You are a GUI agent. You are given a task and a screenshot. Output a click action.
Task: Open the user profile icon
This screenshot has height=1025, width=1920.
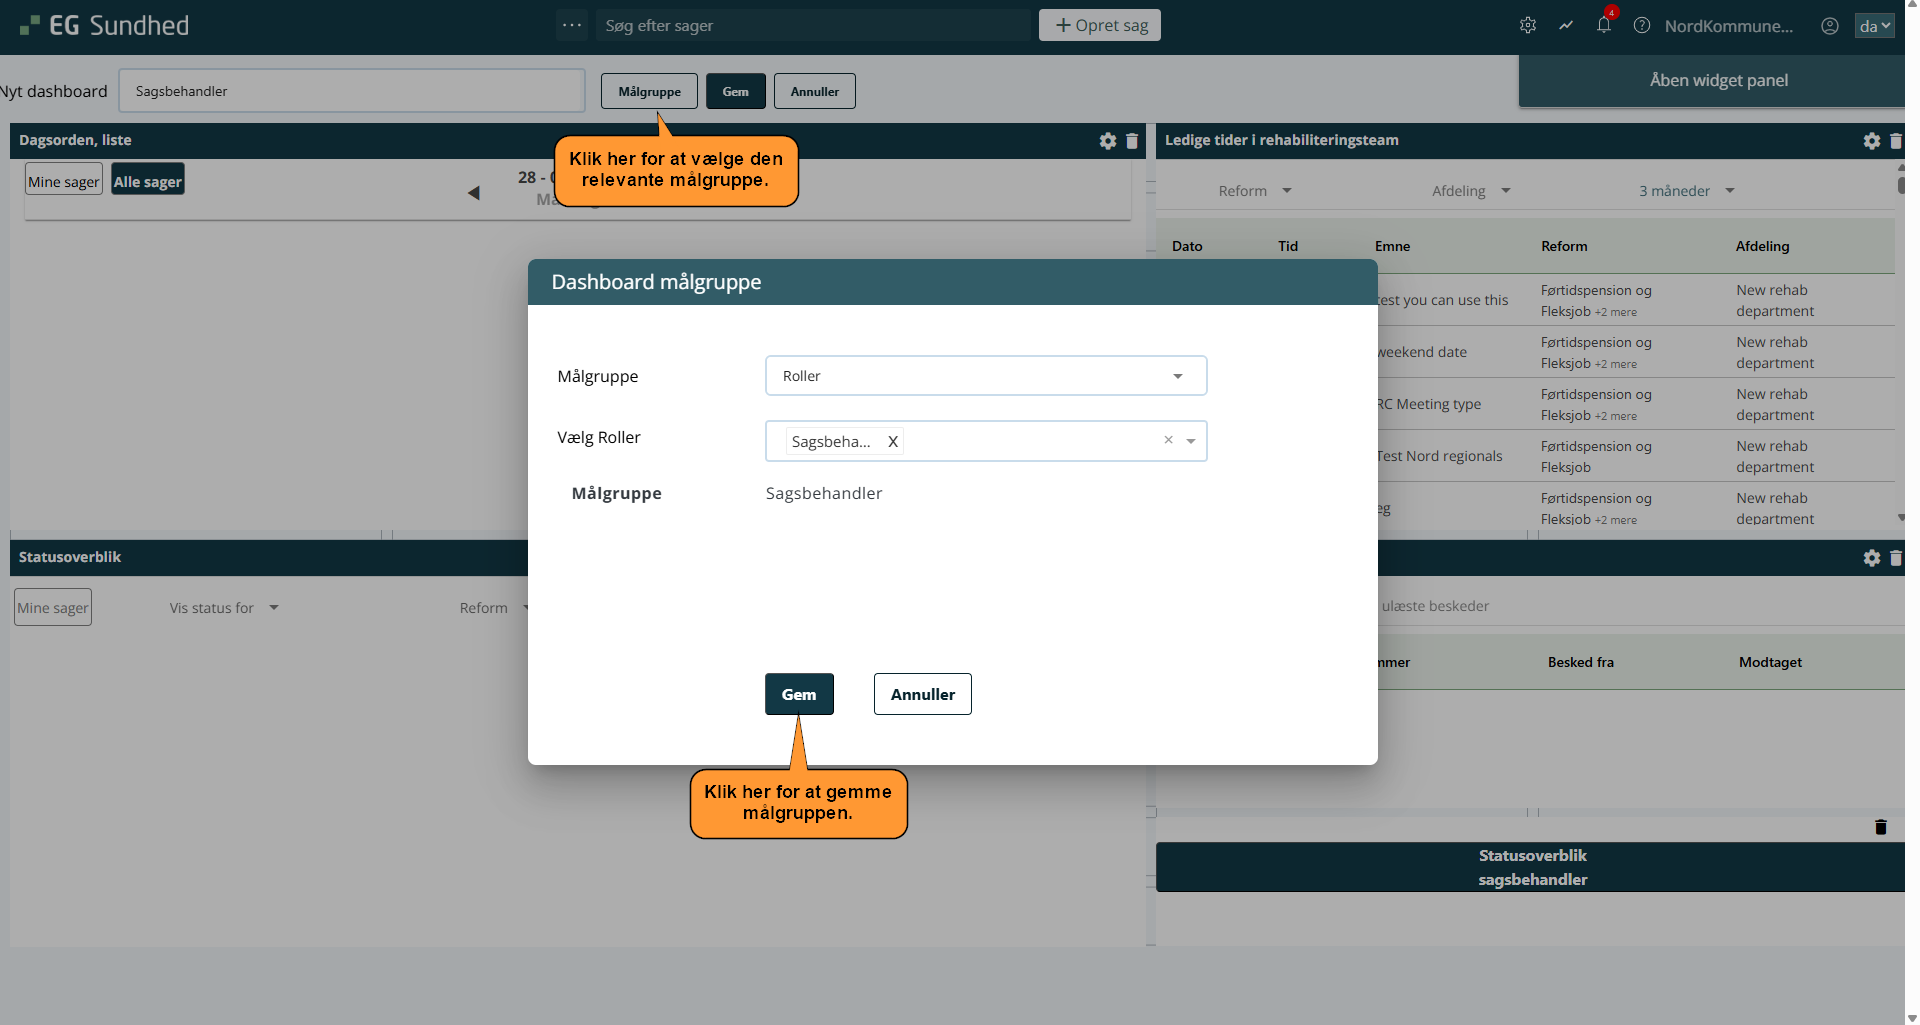click(x=1830, y=26)
